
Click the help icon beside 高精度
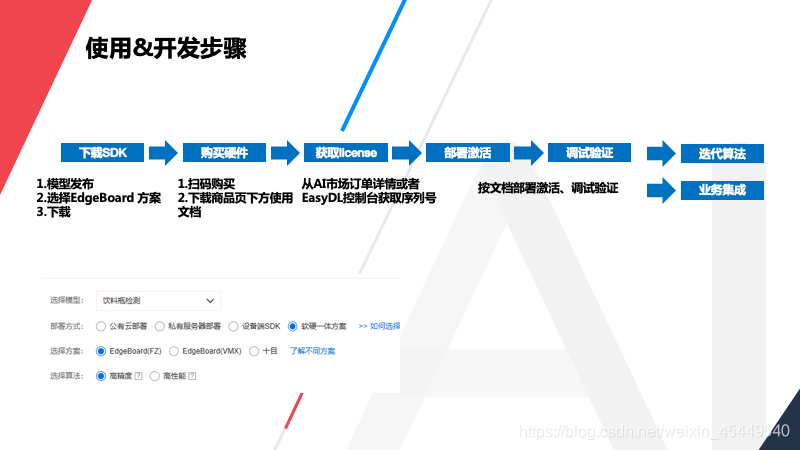(x=138, y=376)
